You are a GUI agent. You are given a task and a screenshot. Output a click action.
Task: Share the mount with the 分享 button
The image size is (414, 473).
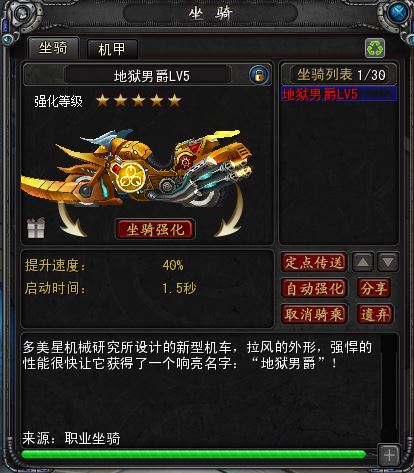(x=374, y=288)
